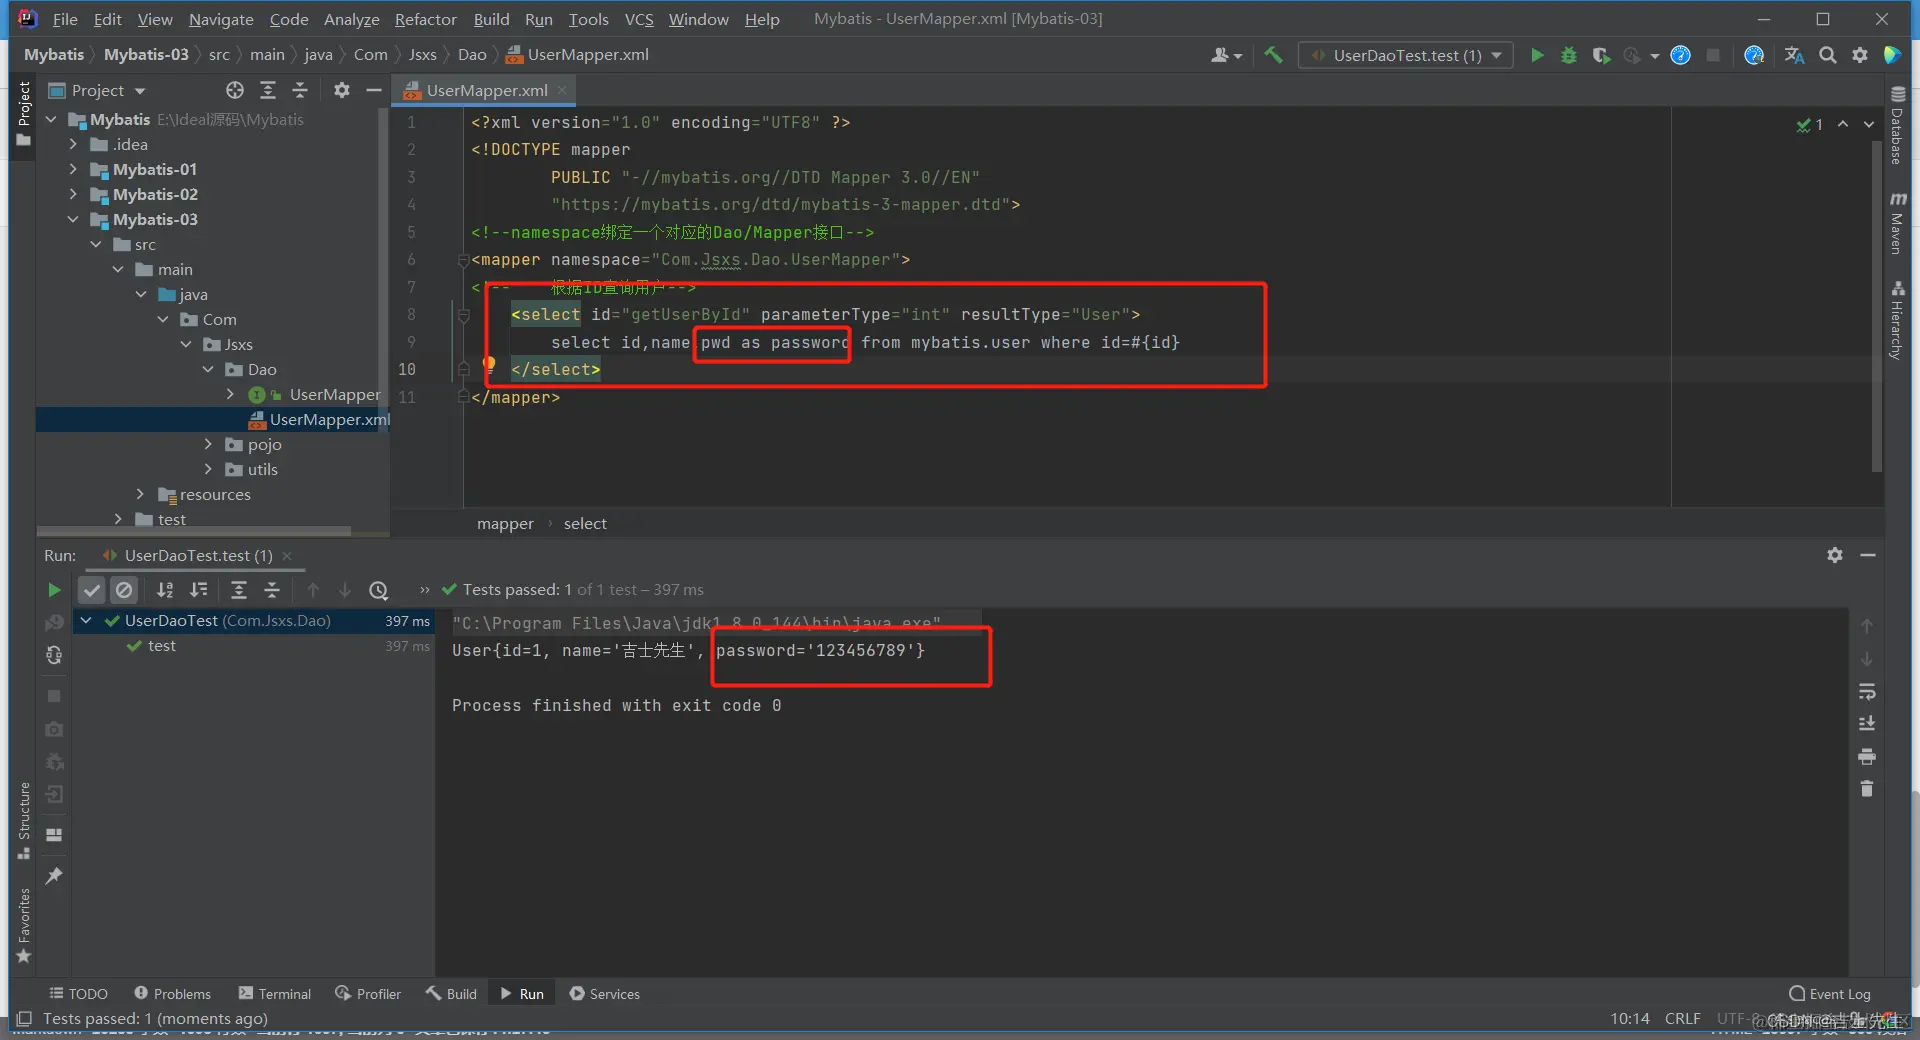Expand the .idea folder
The image size is (1920, 1040).
[x=73, y=144]
